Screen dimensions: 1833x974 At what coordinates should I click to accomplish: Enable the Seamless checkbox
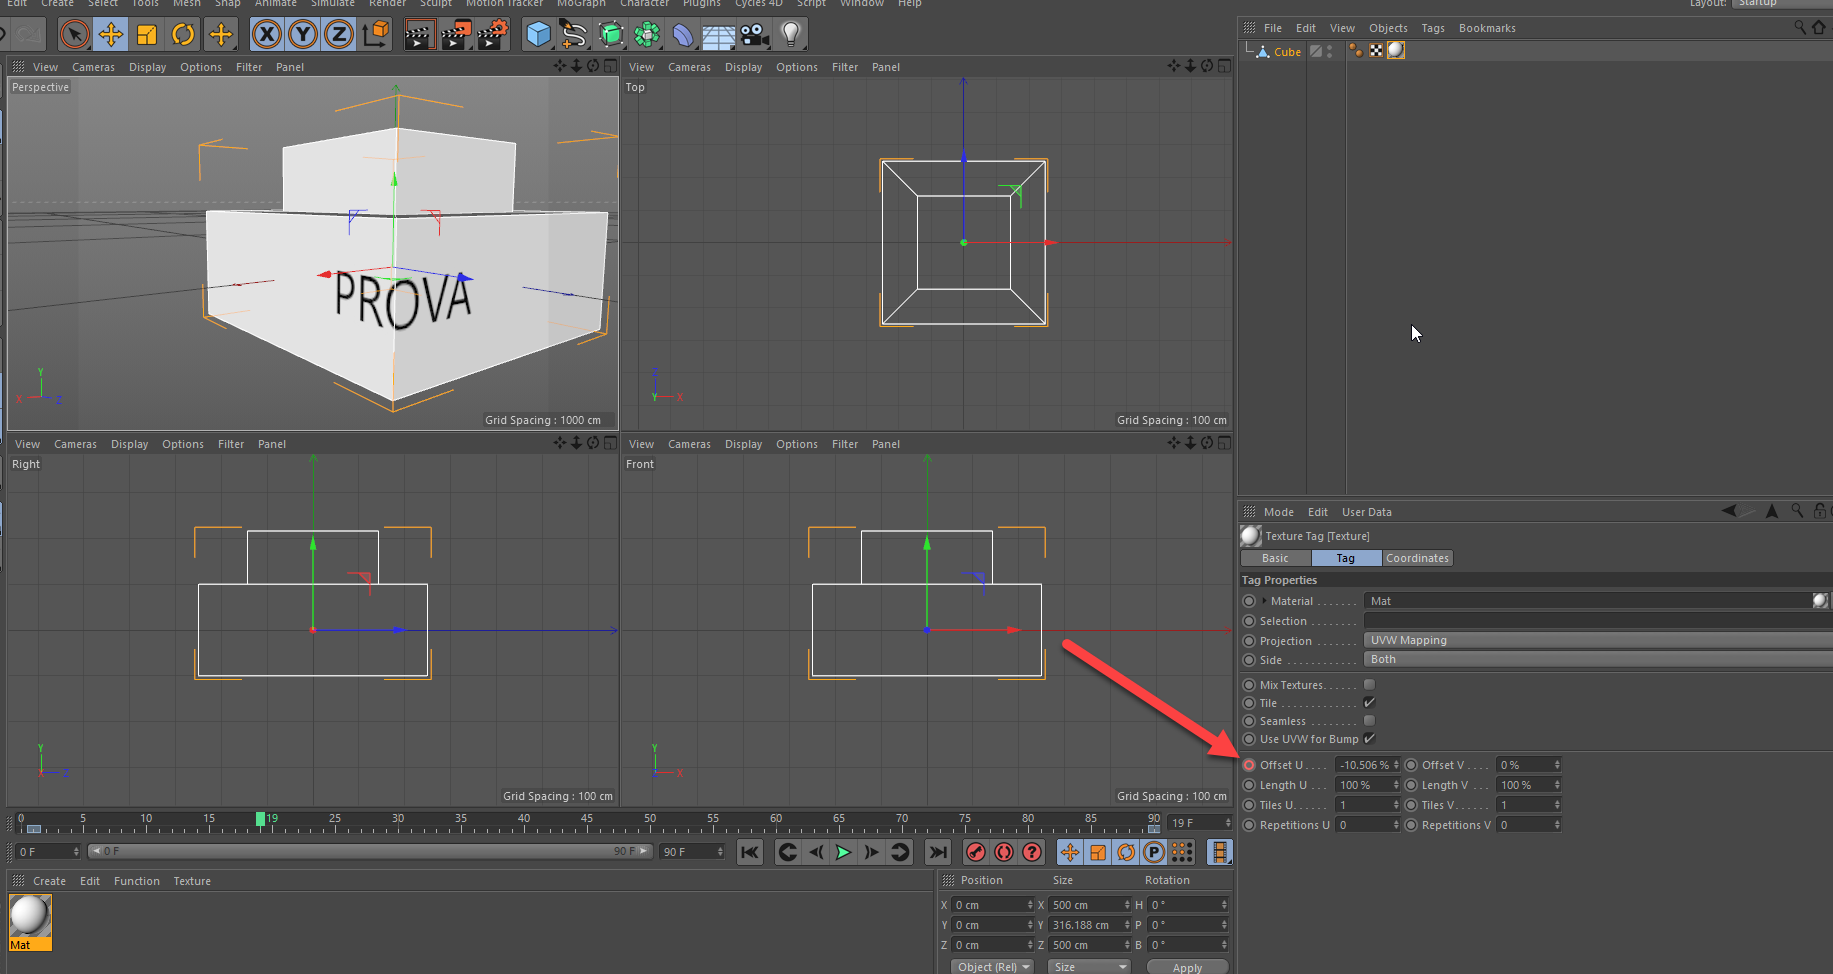(x=1370, y=721)
